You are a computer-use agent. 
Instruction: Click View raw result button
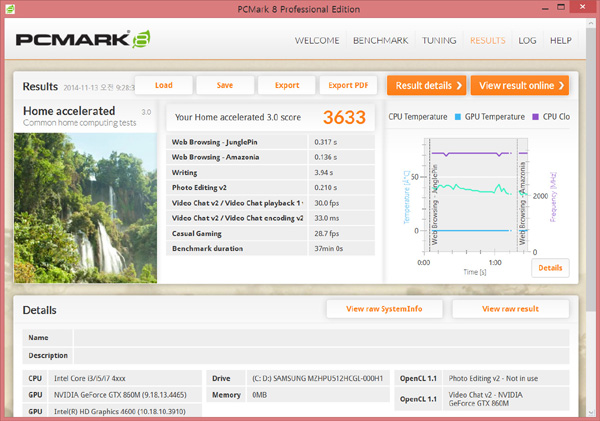[x=510, y=309]
